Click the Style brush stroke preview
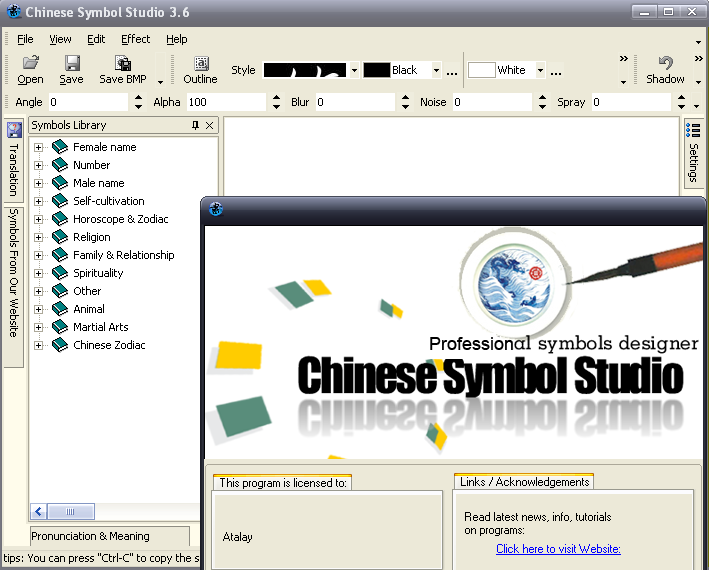Viewport: 709px width, 570px height. 305,70
